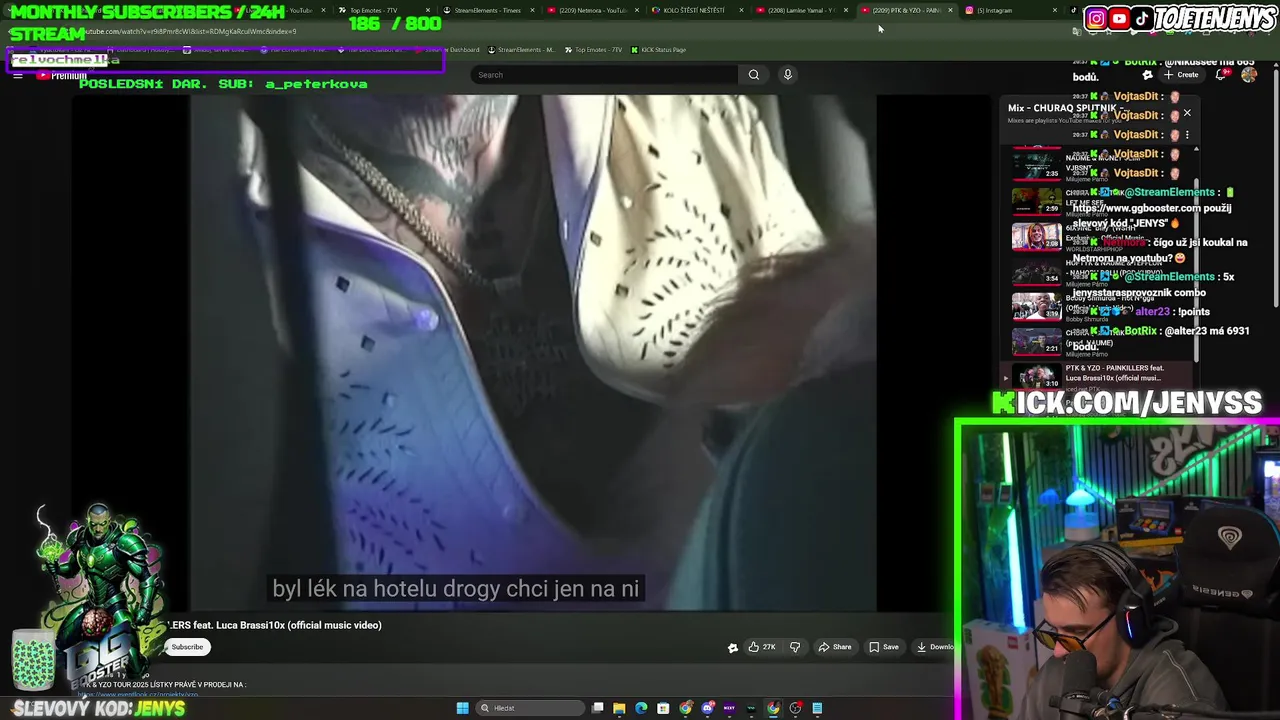Screen dimensions: 1280x720
Task: Open the OBS Studio taskbar icon
Action: pyautogui.click(x=795, y=708)
